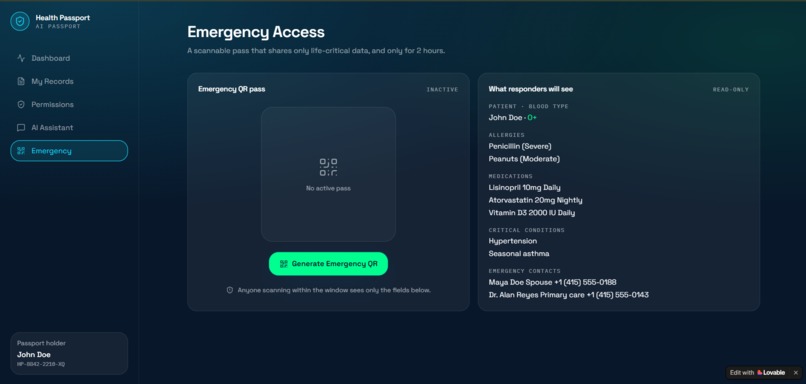806x384 pixels.
Task: Open the Dashboard page
Action: tap(69, 58)
